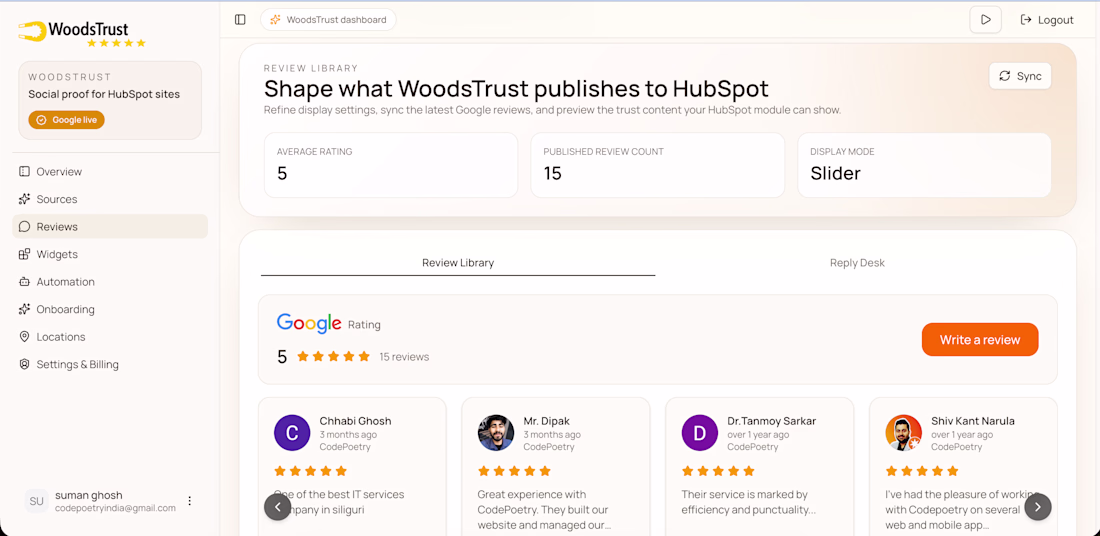Switch to the Review Library tab
The width and height of the screenshot is (1100, 536).
[458, 263]
